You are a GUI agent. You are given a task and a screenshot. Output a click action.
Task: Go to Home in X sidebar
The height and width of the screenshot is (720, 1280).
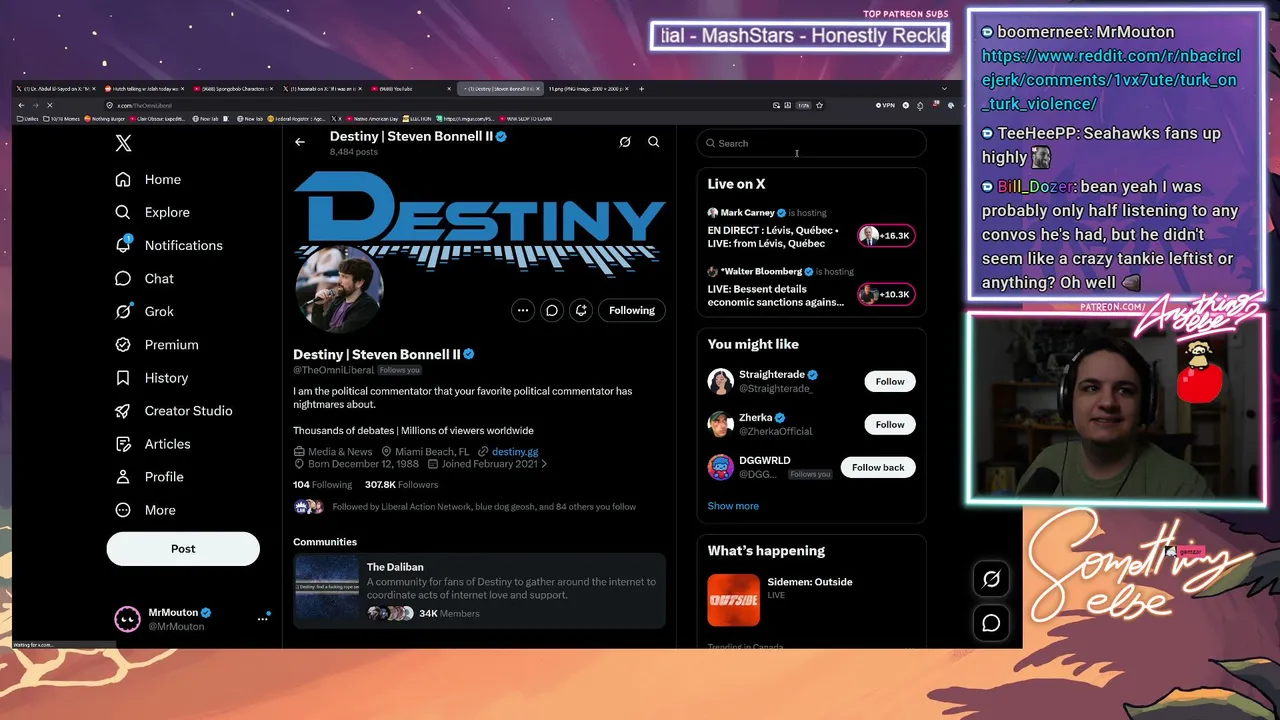[148, 179]
